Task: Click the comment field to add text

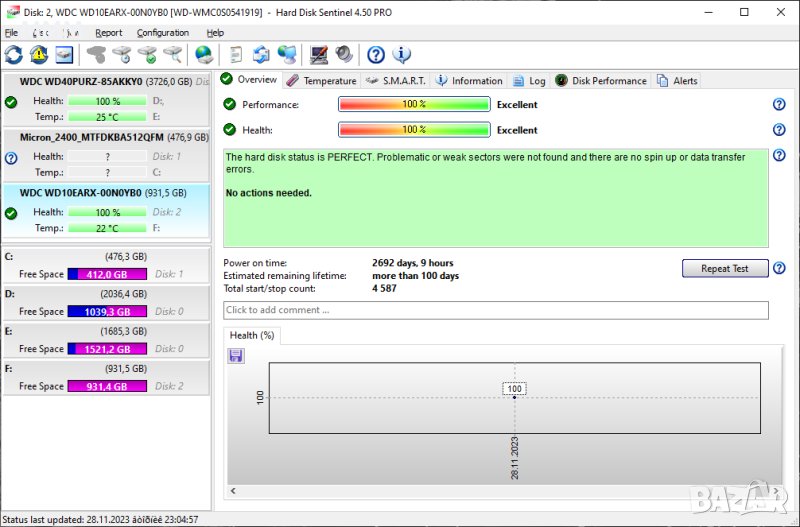Action: pos(495,310)
